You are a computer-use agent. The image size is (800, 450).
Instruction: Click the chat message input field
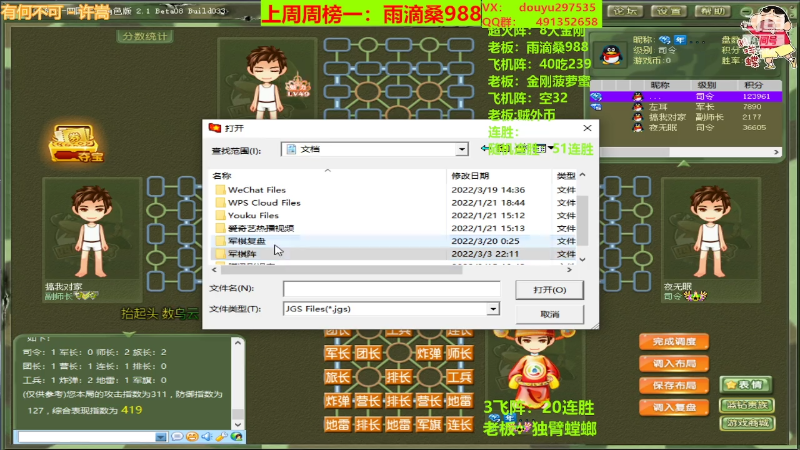87,437
